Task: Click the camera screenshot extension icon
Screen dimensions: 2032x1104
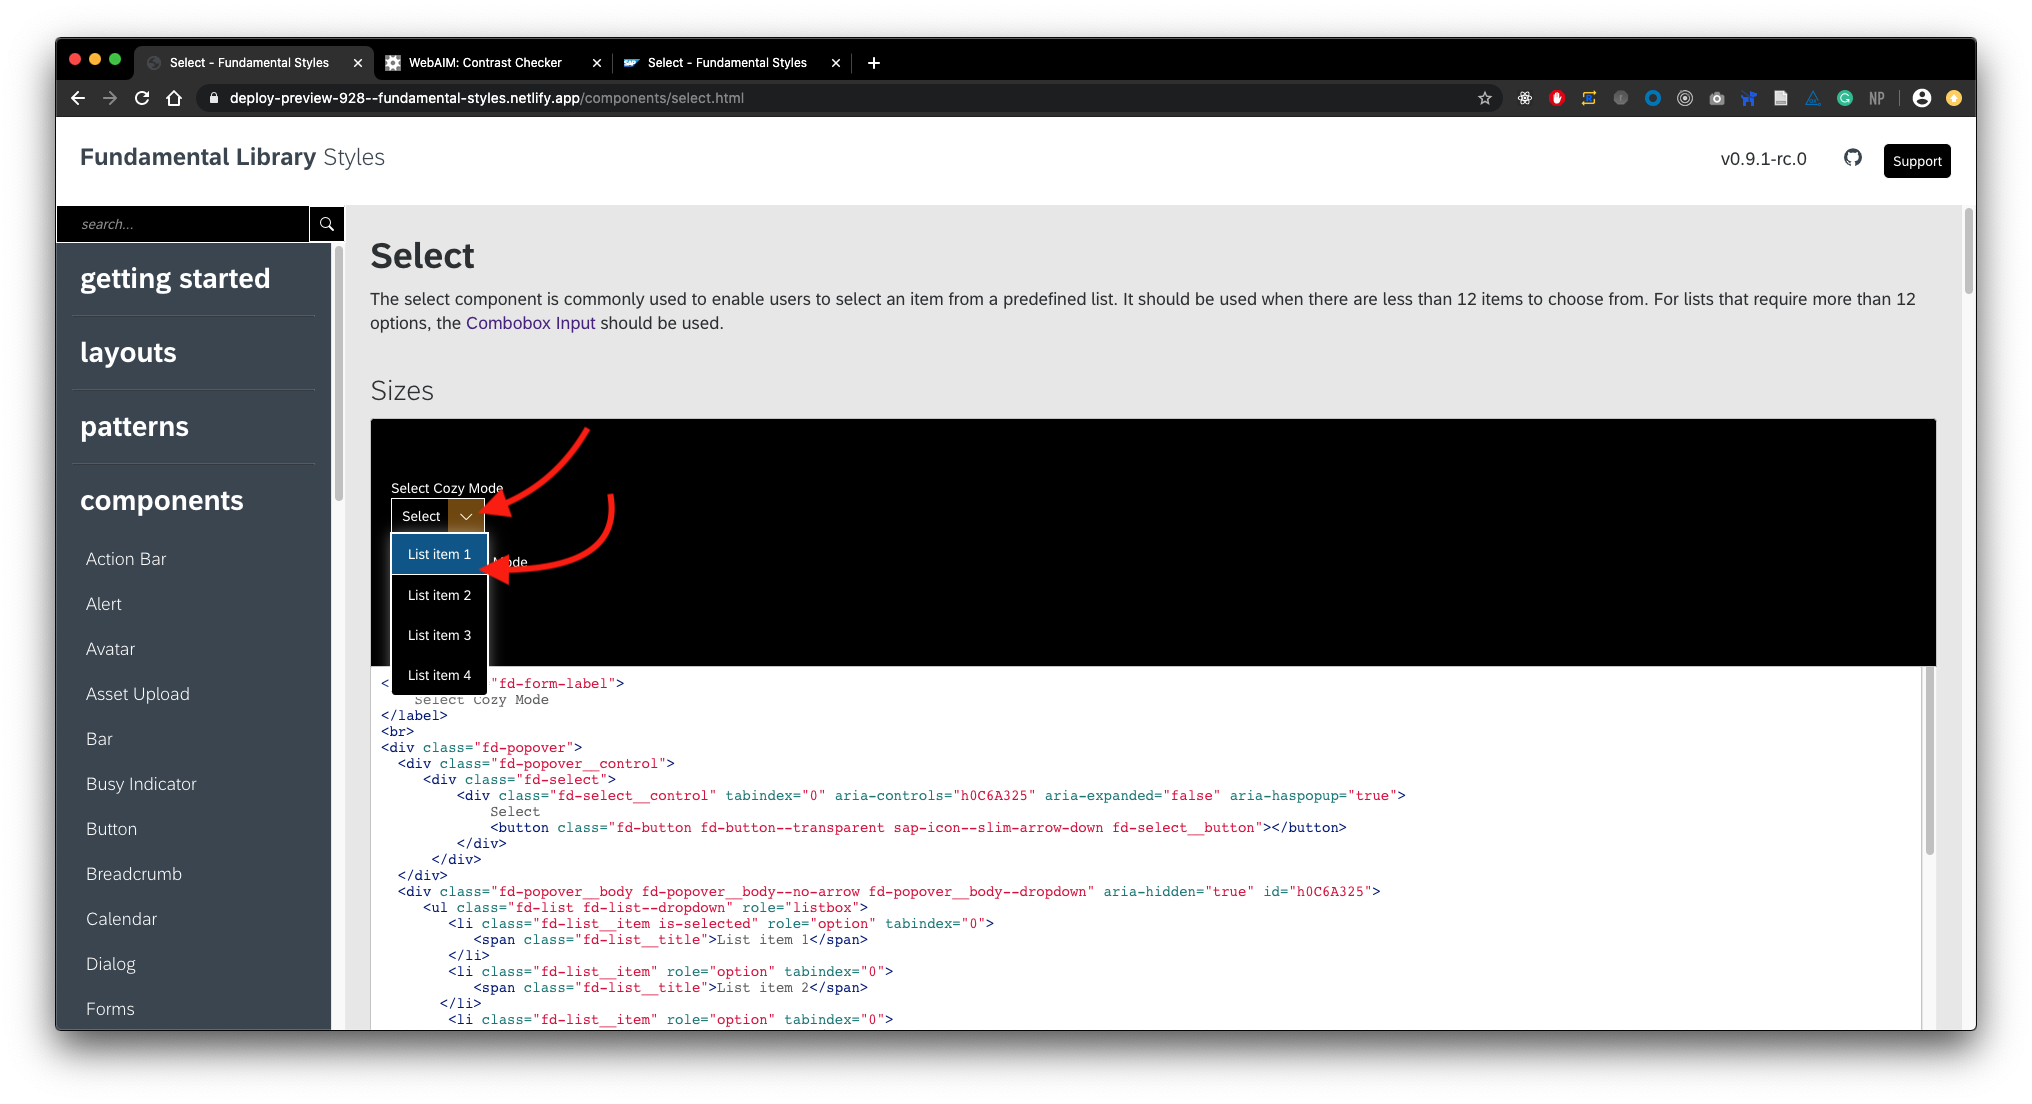Action: 1717,98
